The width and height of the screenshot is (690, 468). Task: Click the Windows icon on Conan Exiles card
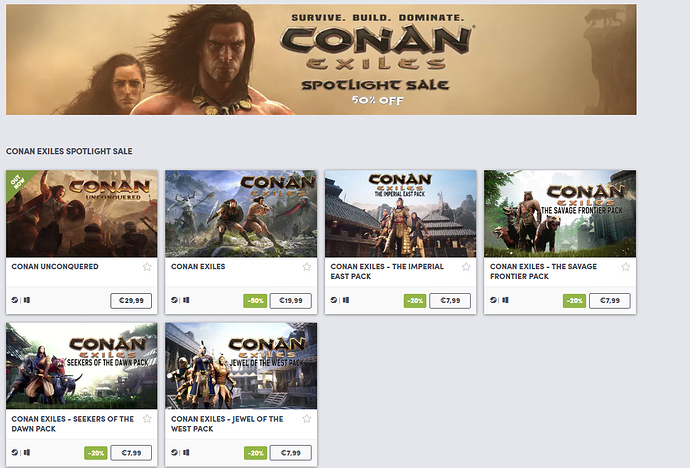(187, 300)
